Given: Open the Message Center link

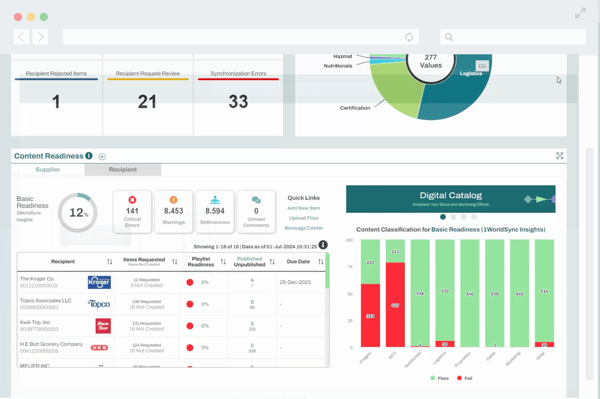Looking at the screenshot, I should [x=303, y=228].
